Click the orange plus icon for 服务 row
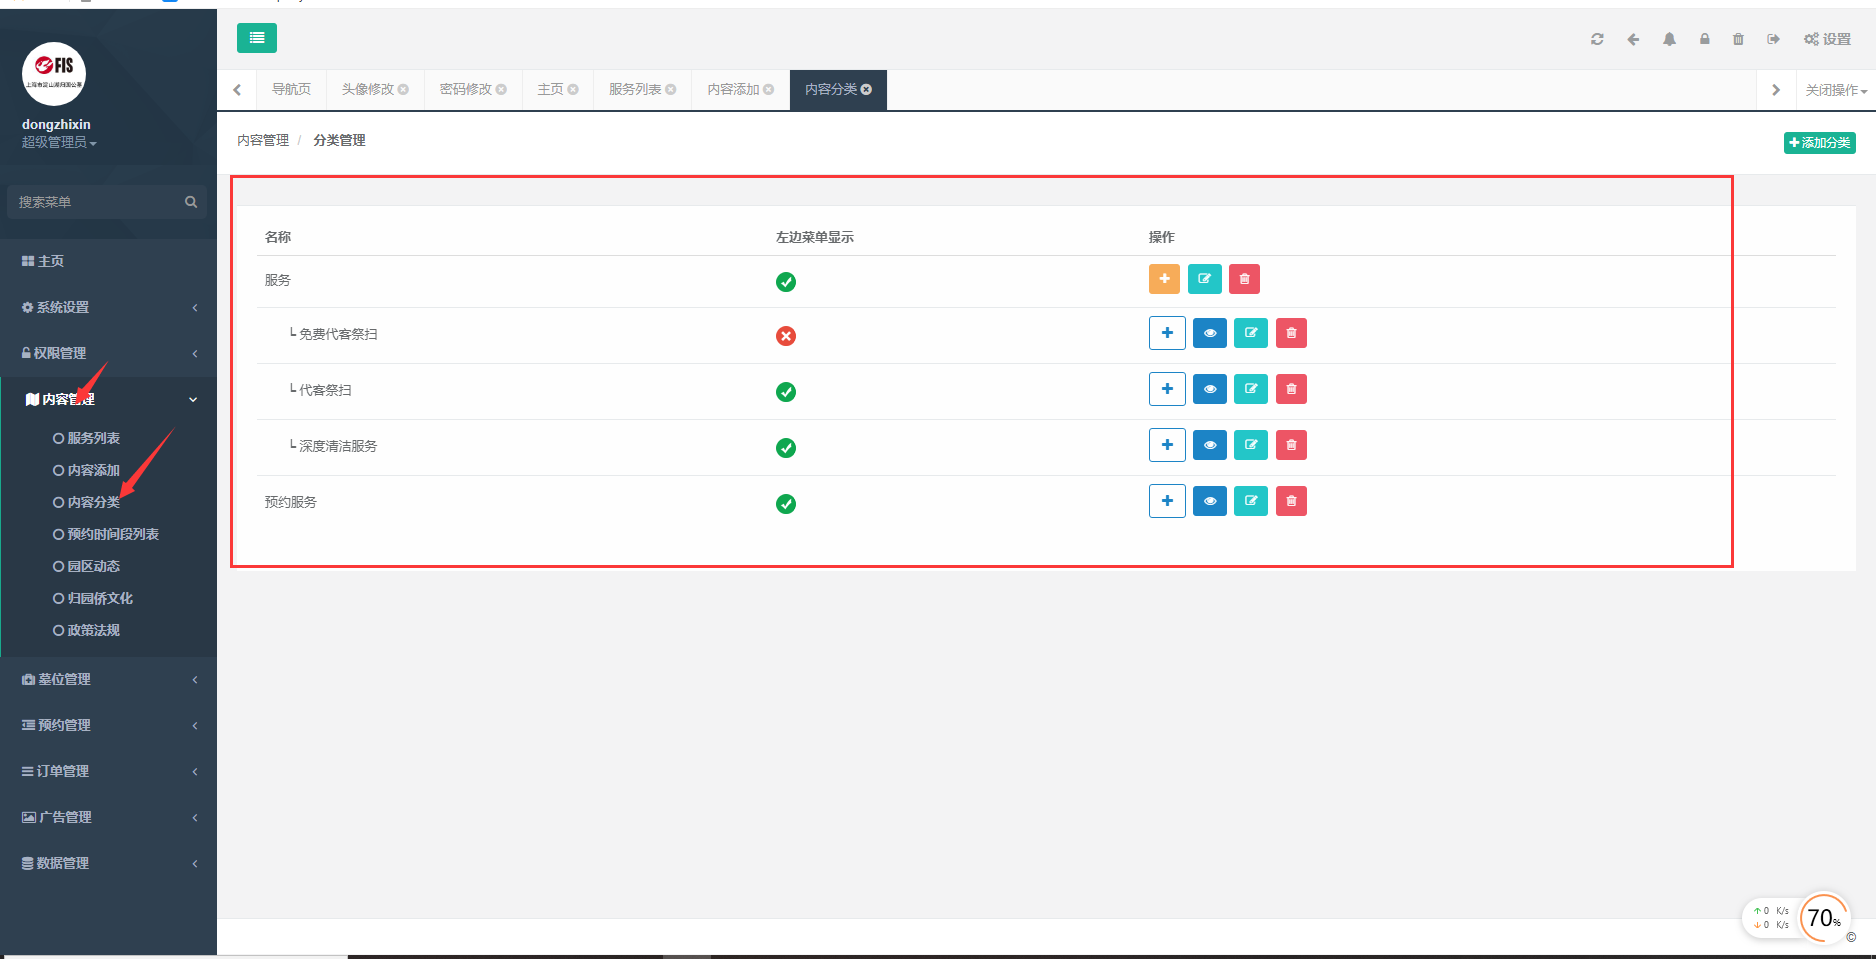Viewport: 1876px width, 959px height. coord(1164,279)
